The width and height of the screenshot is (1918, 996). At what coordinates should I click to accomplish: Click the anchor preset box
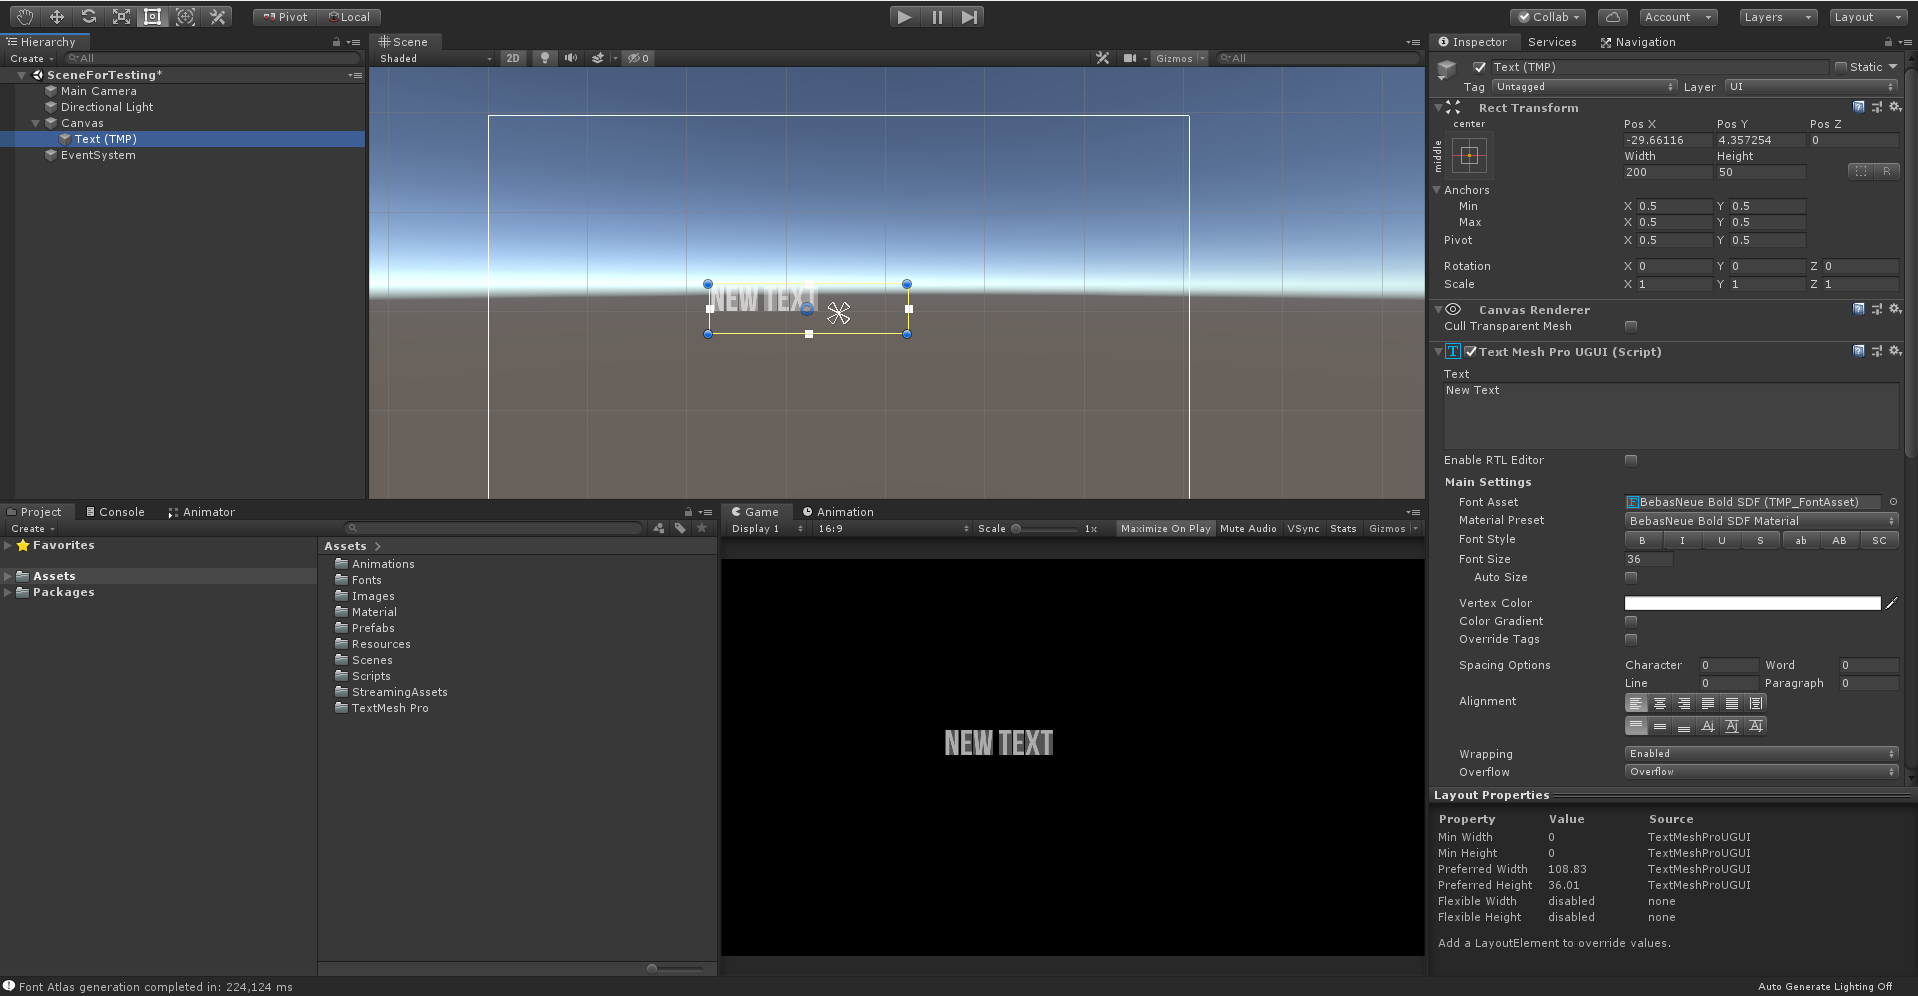click(1469, 155)
